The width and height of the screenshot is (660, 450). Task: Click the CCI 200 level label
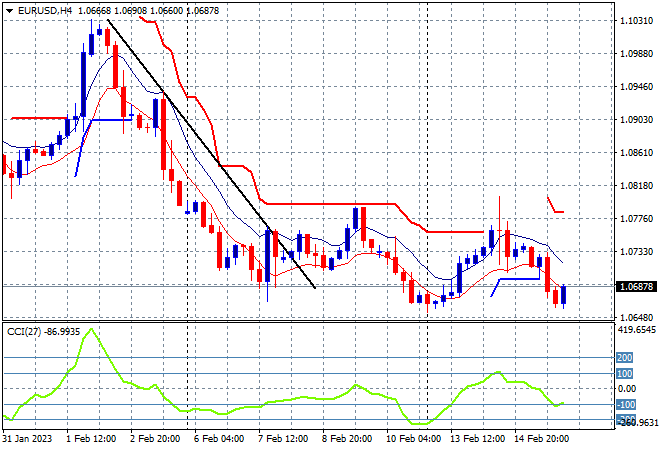[x=624, y=357]
